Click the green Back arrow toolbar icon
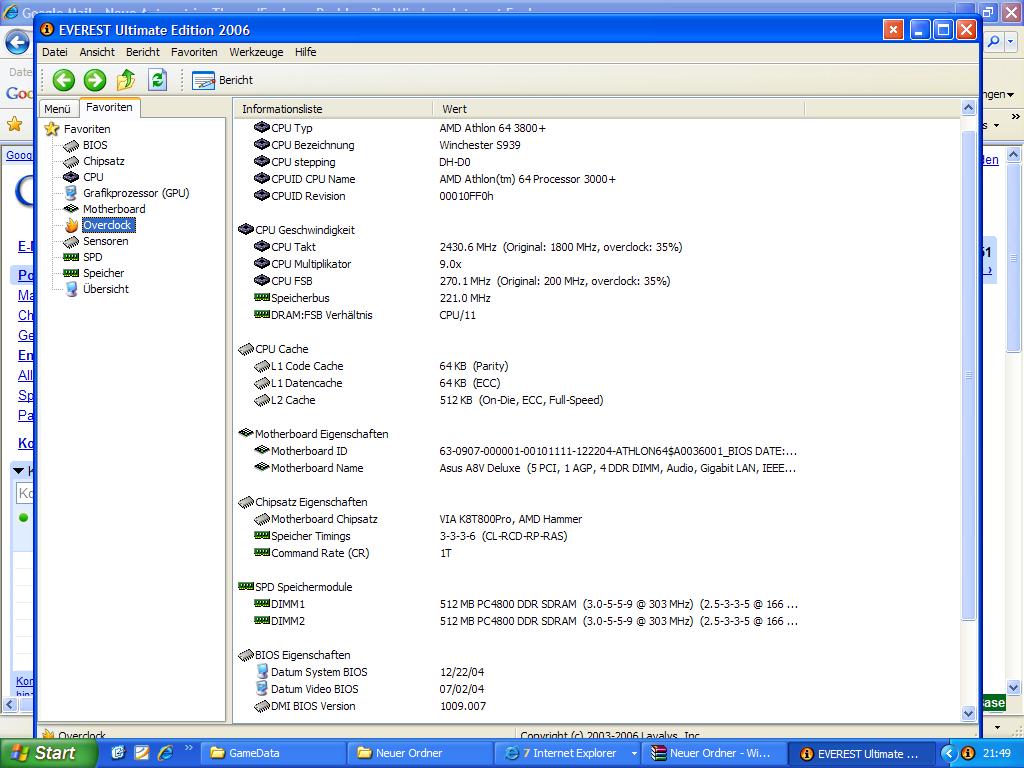1024x768 pixels. pyautogui.click(x=63, y=80)
